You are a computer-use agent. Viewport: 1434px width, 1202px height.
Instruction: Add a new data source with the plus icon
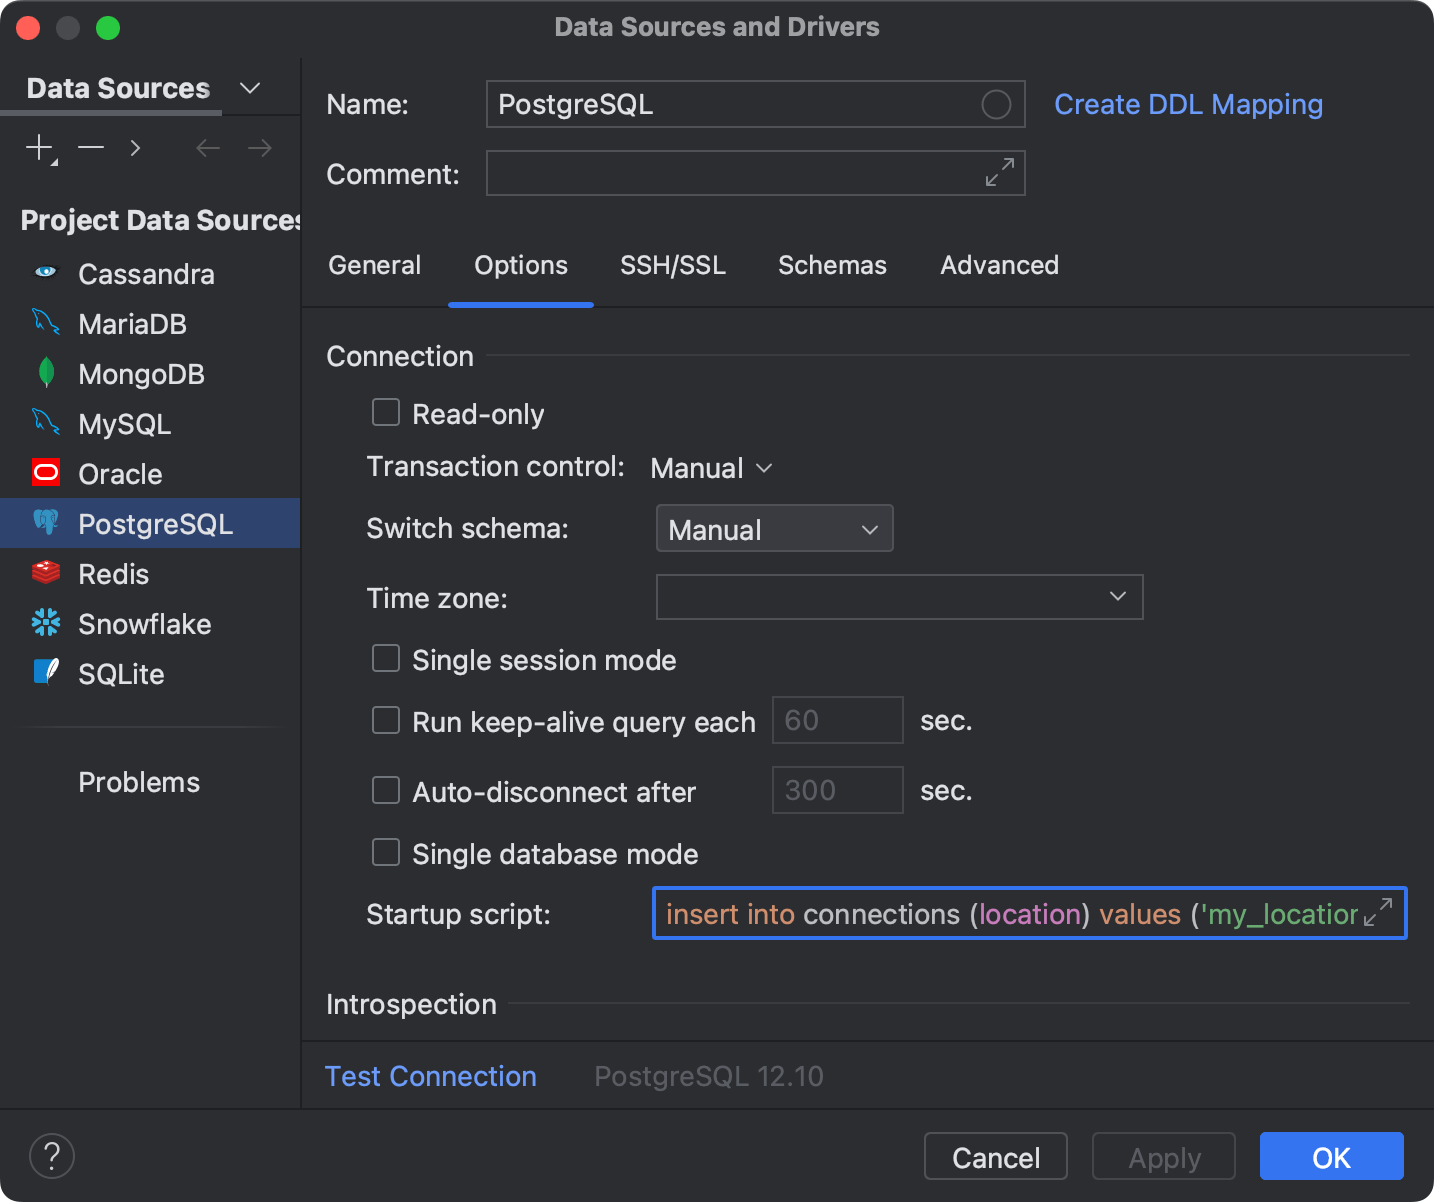37,147
